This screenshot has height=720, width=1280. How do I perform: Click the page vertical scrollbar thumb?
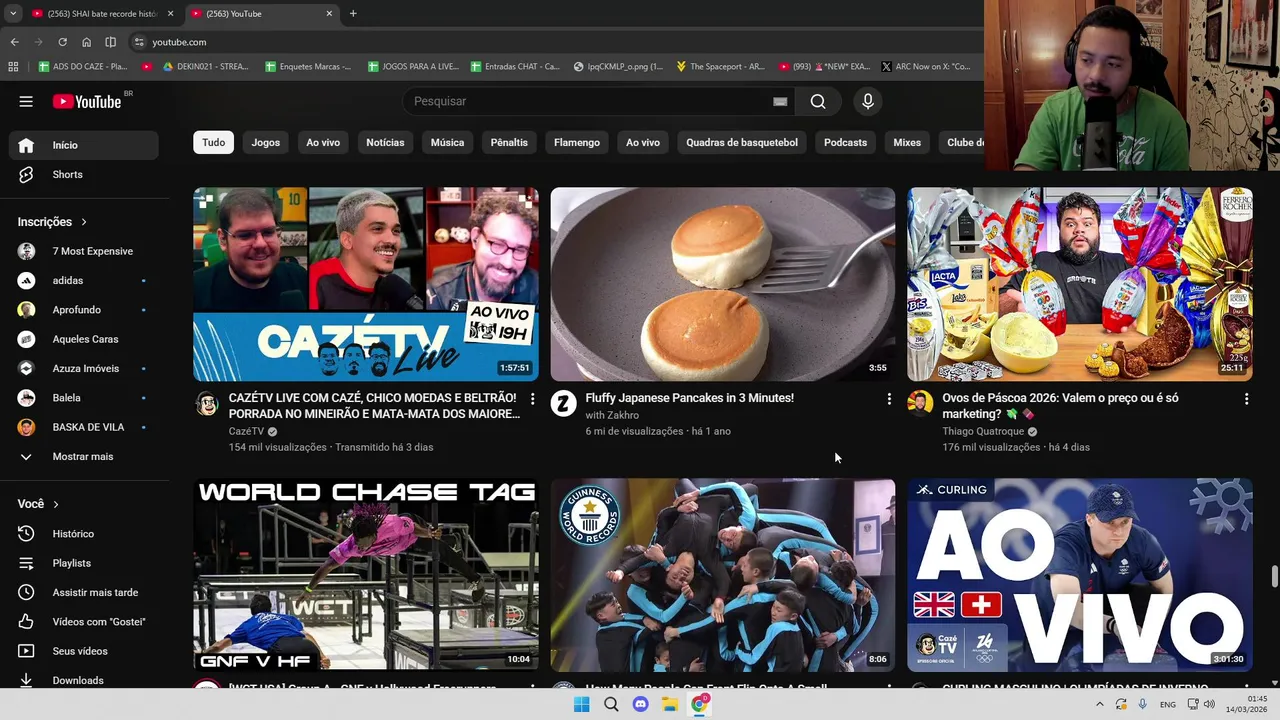(1274, 578)
